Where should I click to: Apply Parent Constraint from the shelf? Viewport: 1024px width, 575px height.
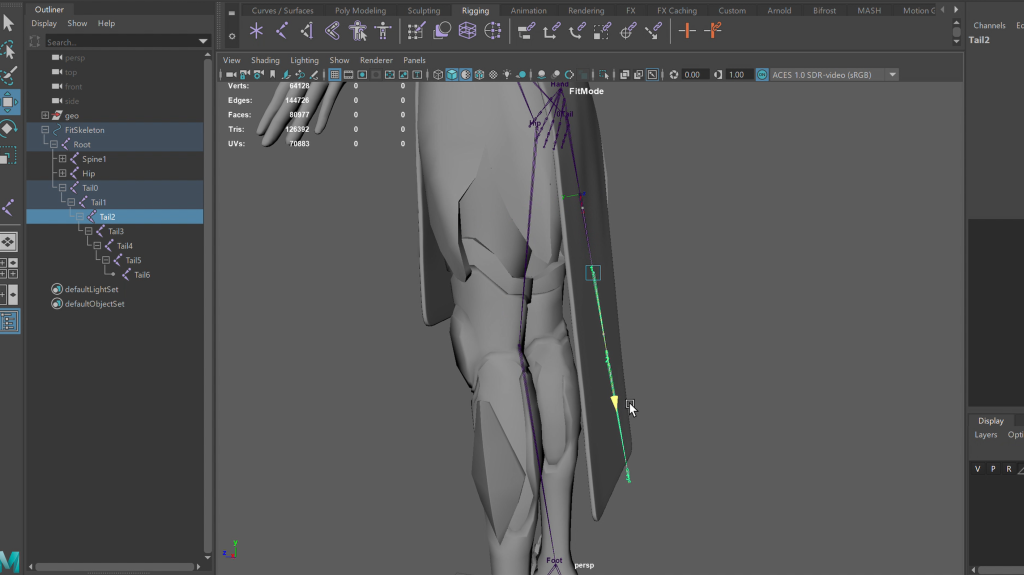[x=526, y=31]
